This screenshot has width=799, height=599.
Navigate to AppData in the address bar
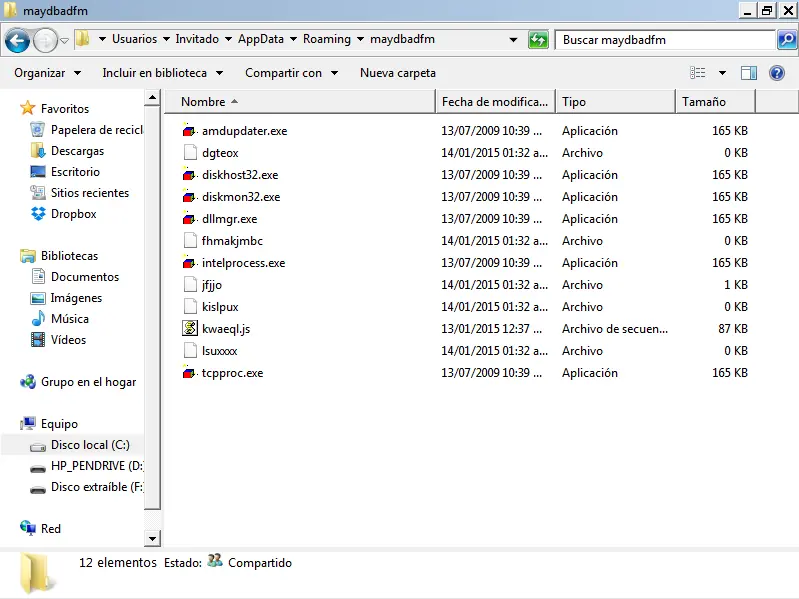coord(261,39)
